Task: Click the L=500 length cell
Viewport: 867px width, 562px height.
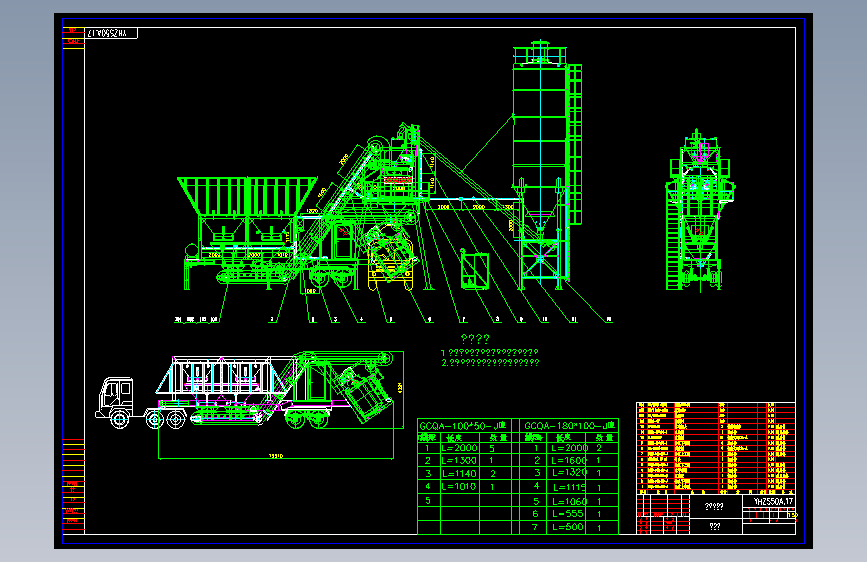Action: (x=568, y=527)
